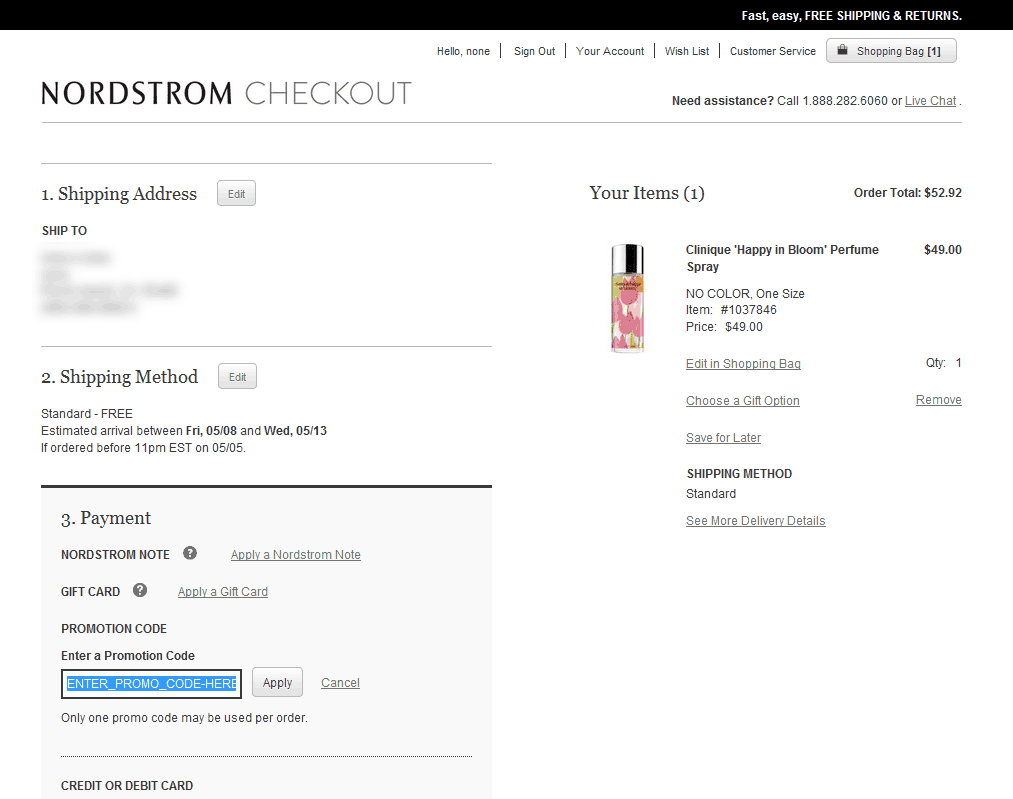Open Customer Service page
Image resolution: width=1013 pixels, height=799 pixels.
tap(773, 51)
